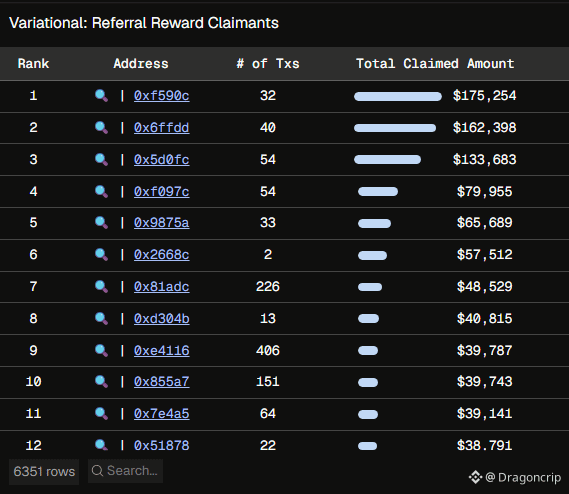The image size is (569, 494).
Task: Click the 226 transactions cell
Action: [268, 287]
